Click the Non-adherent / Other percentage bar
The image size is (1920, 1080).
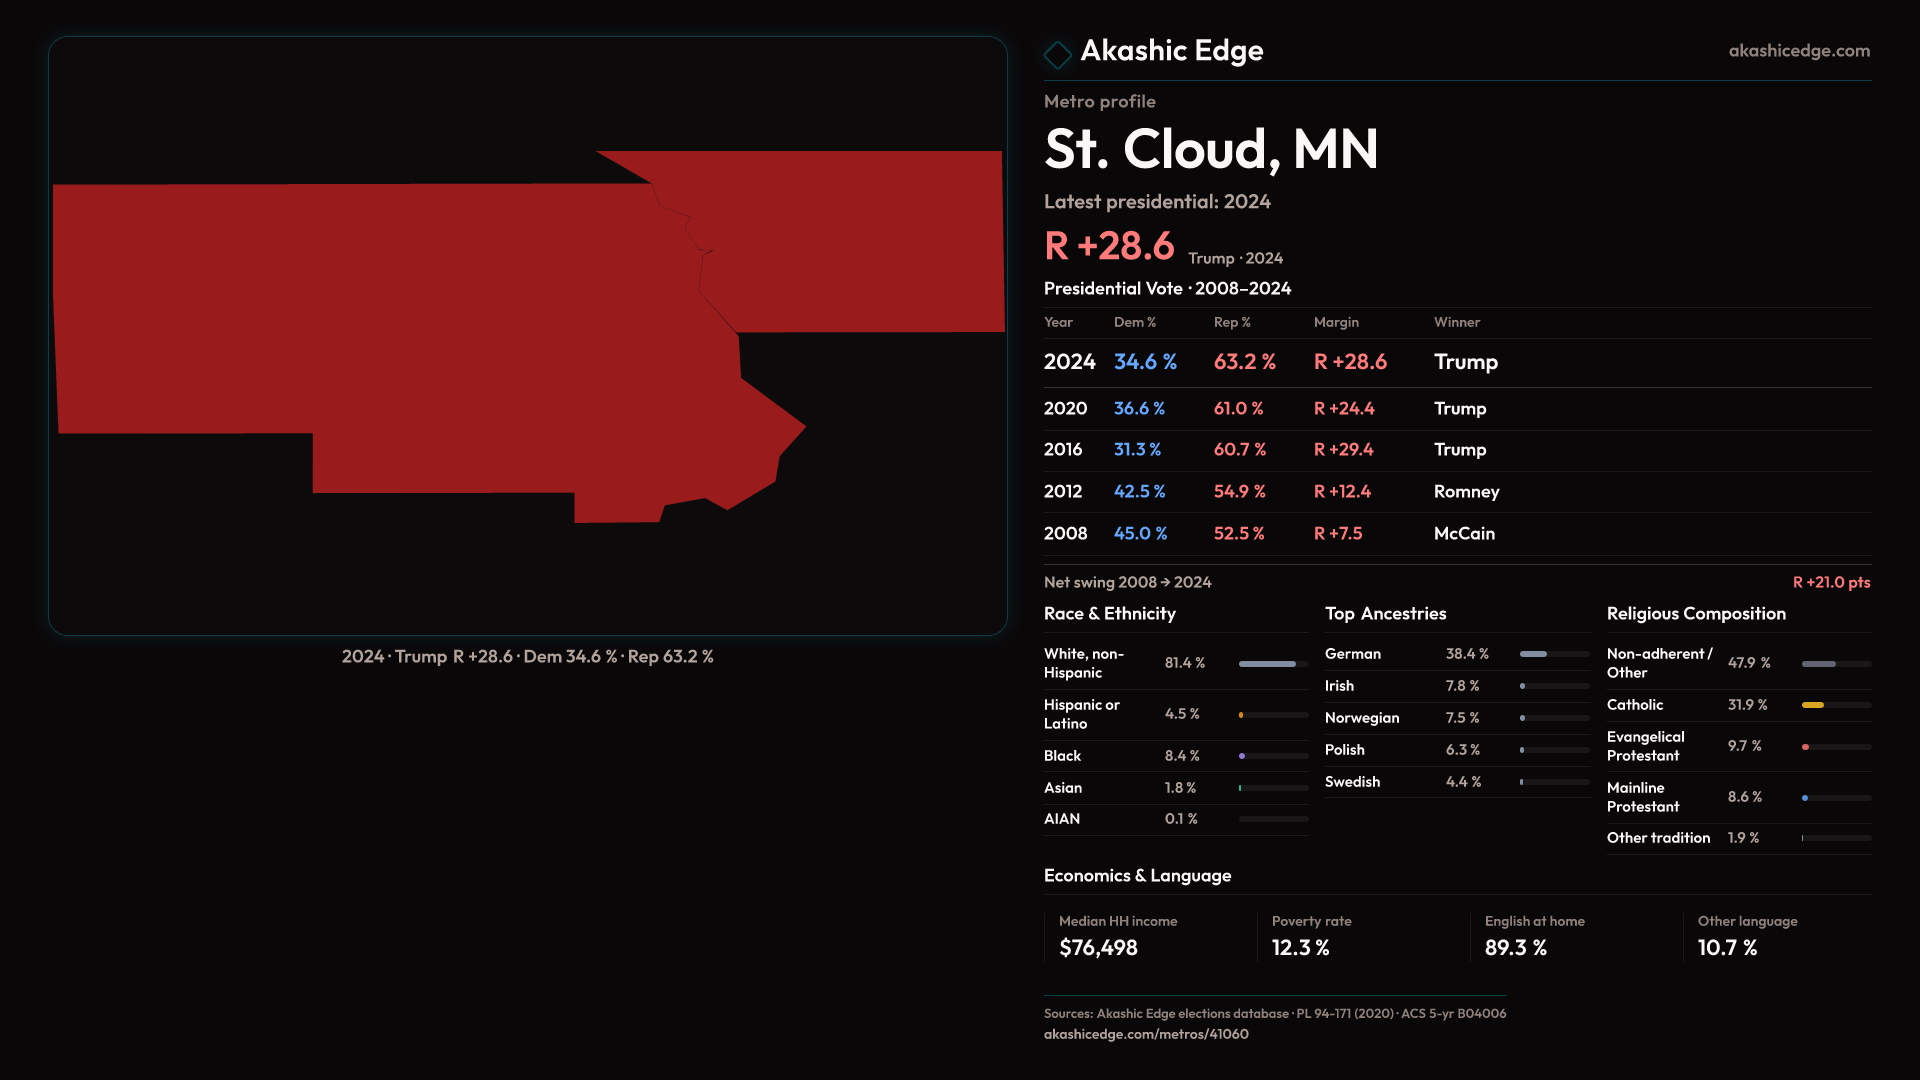click(x=1818, y=664)
